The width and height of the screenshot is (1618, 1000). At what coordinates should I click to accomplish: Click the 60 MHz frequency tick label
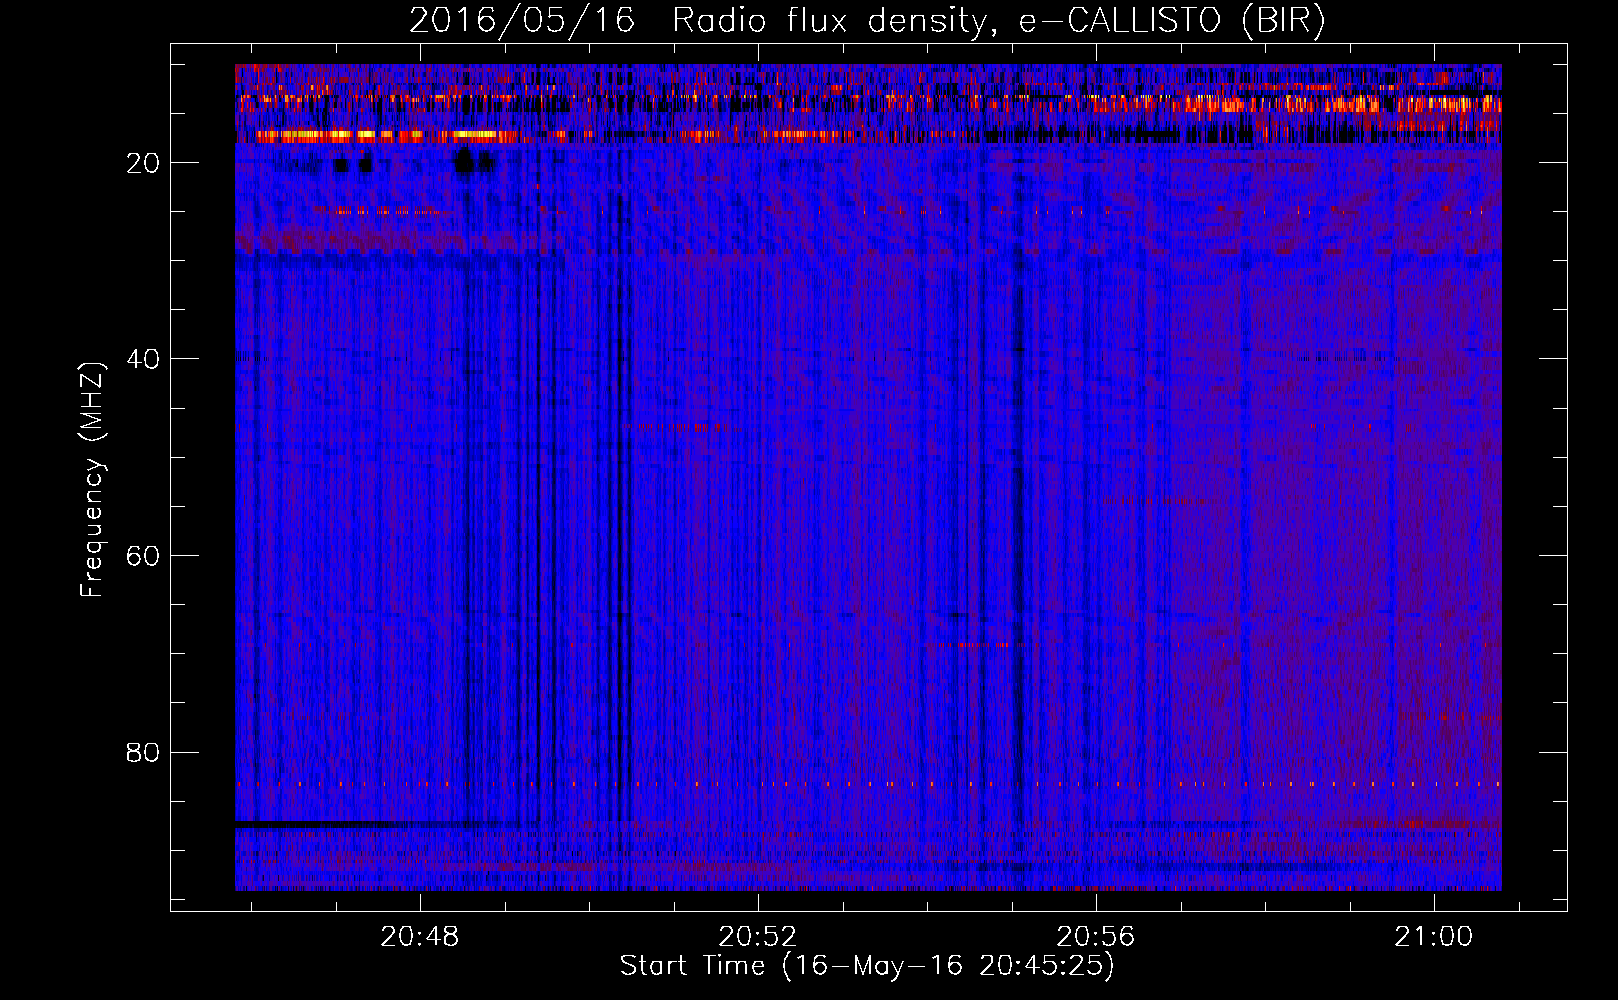[x=144, y=557]
